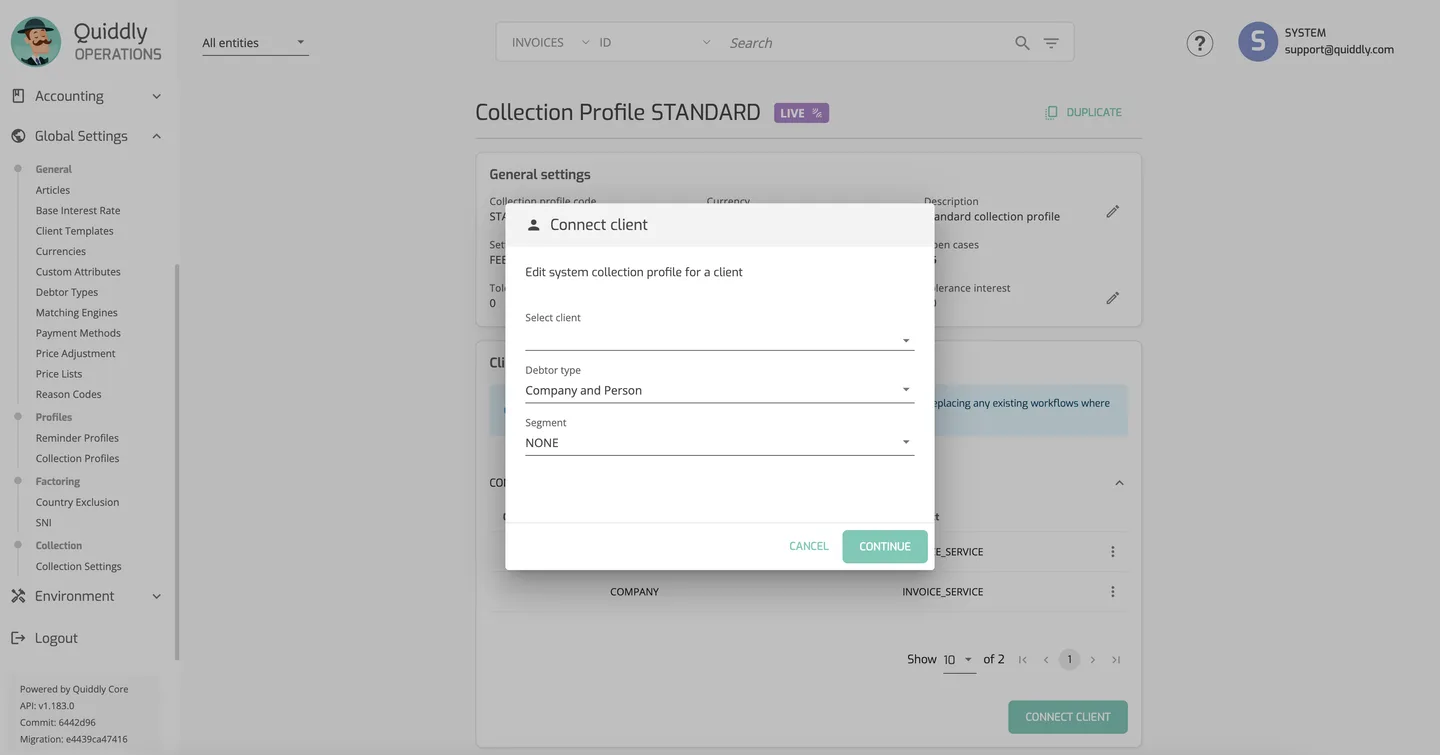Open Country Exclusion in sidebar

point(77,503)
